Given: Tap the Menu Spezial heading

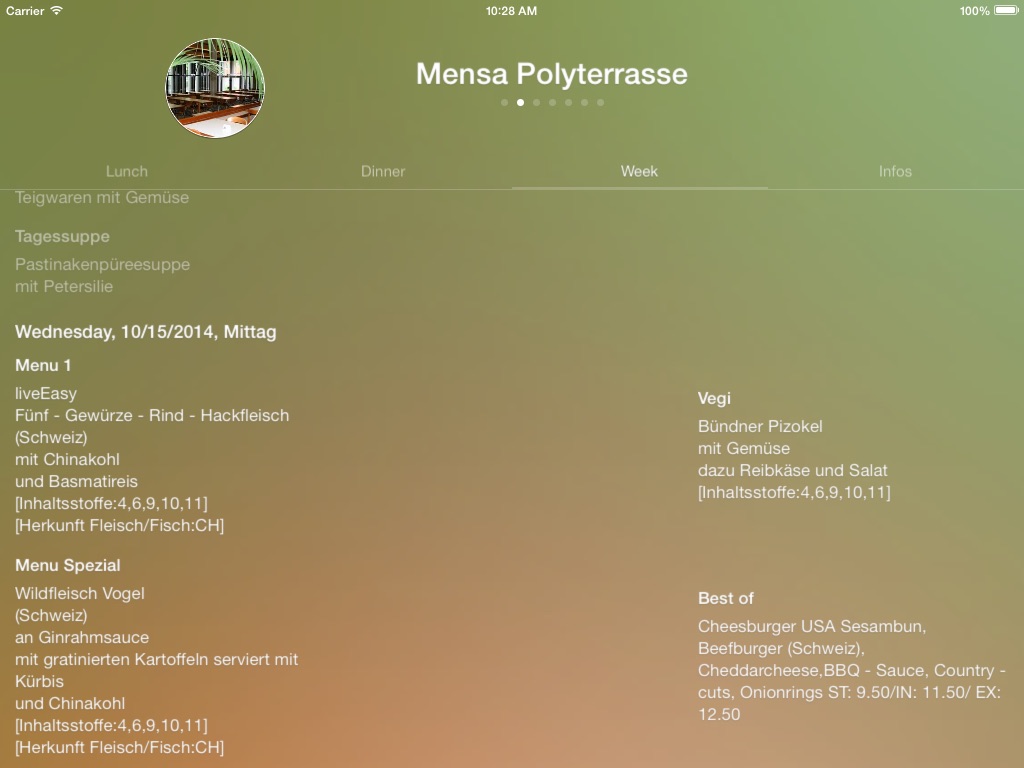Looking at the screenshot, I should pos(68,565).
